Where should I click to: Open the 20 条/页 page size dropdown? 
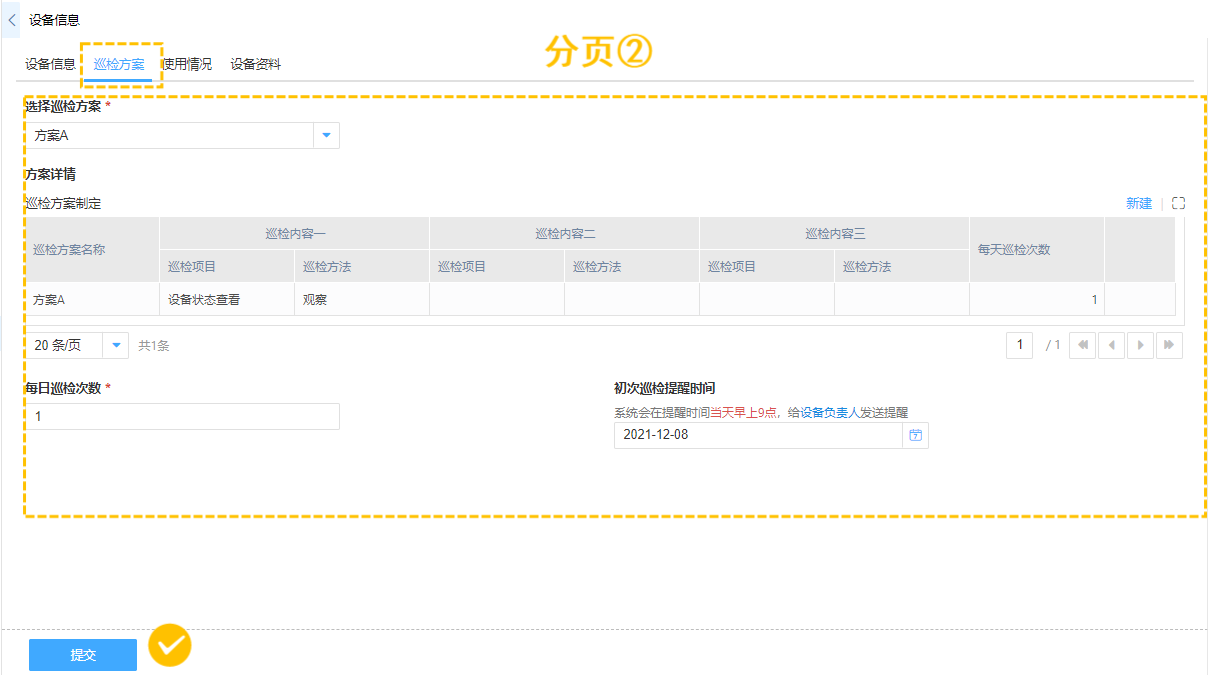pyautogui.click(x=116, y=346)
